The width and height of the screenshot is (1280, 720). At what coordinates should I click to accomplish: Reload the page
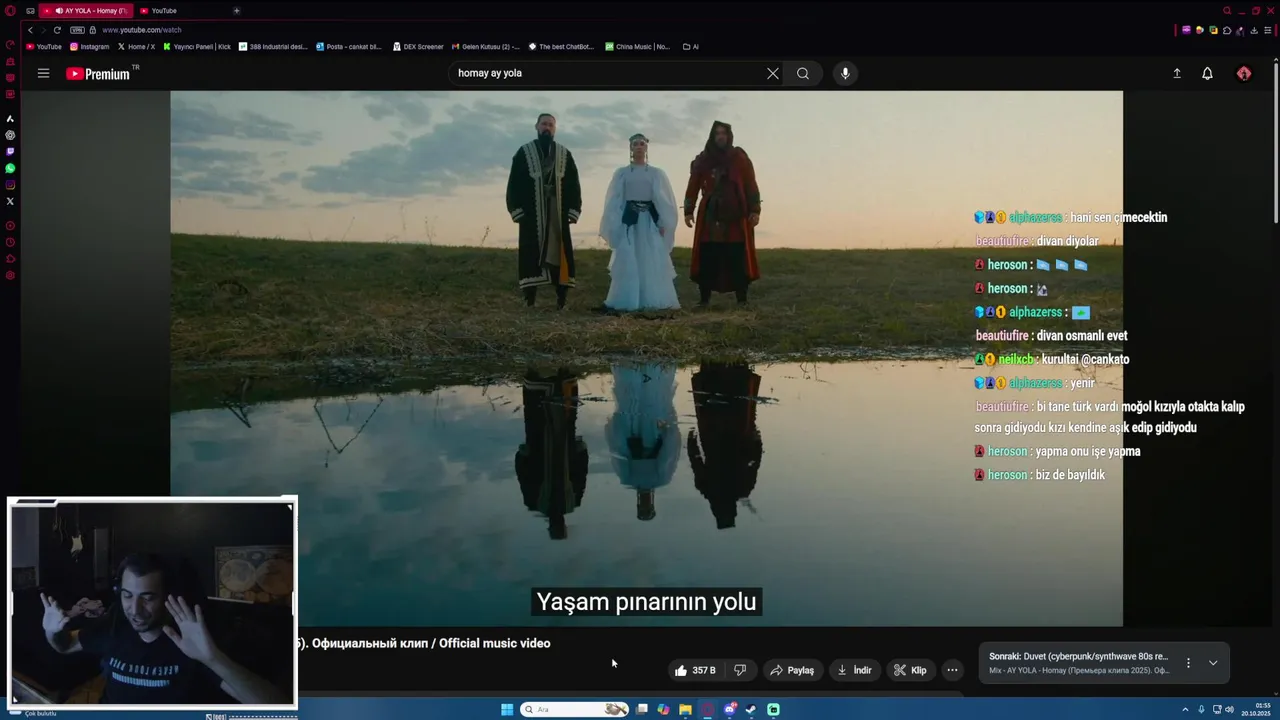[57, 30]
